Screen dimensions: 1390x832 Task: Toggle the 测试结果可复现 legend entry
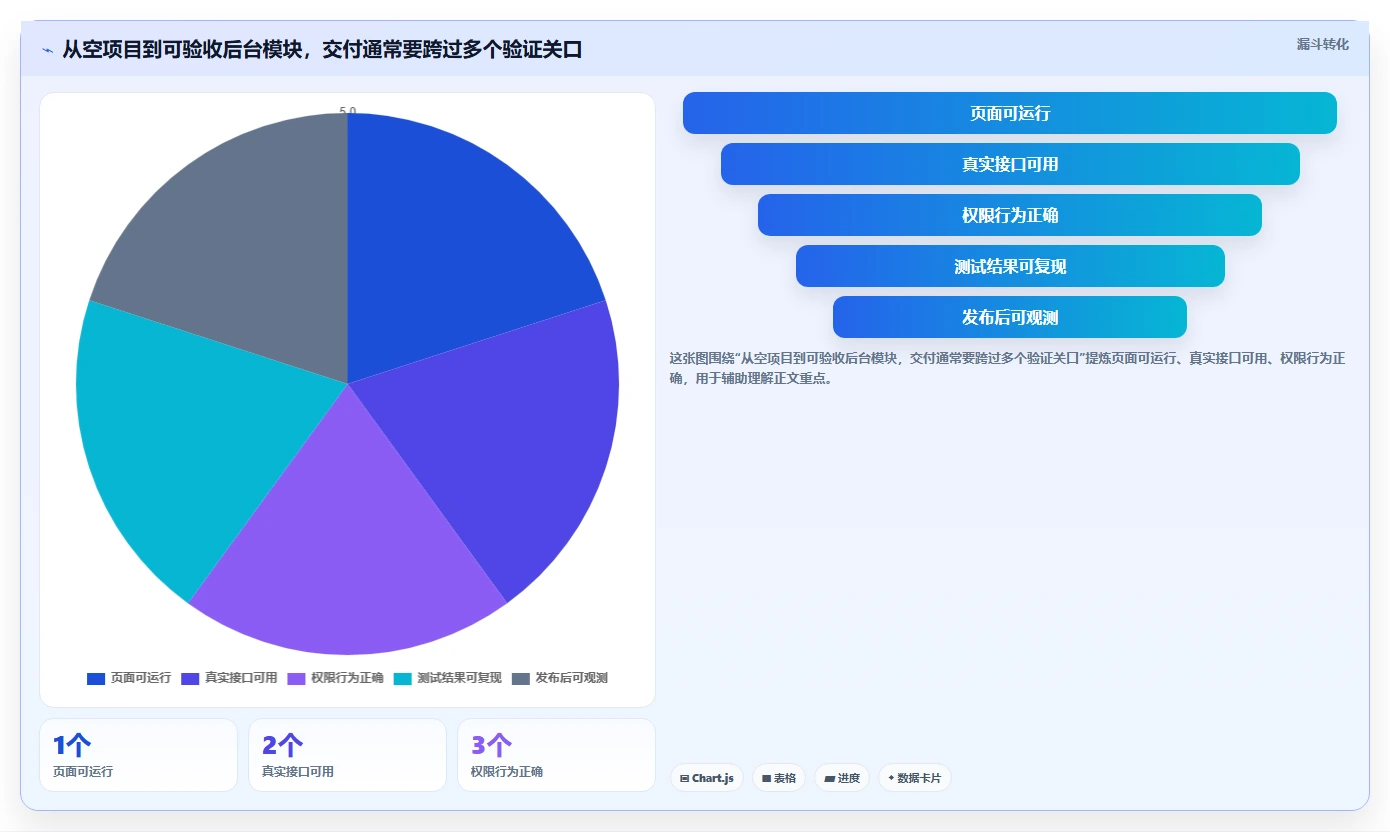click(x=447, y=678)
